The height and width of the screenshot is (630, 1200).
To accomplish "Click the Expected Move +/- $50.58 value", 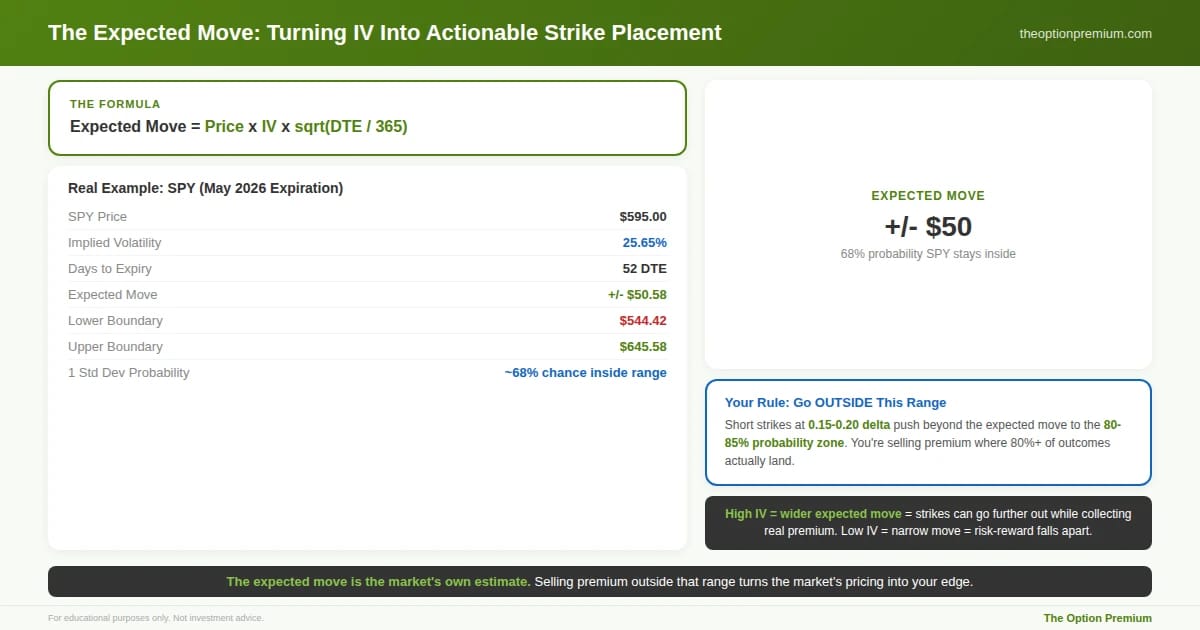I will (636, 294).
